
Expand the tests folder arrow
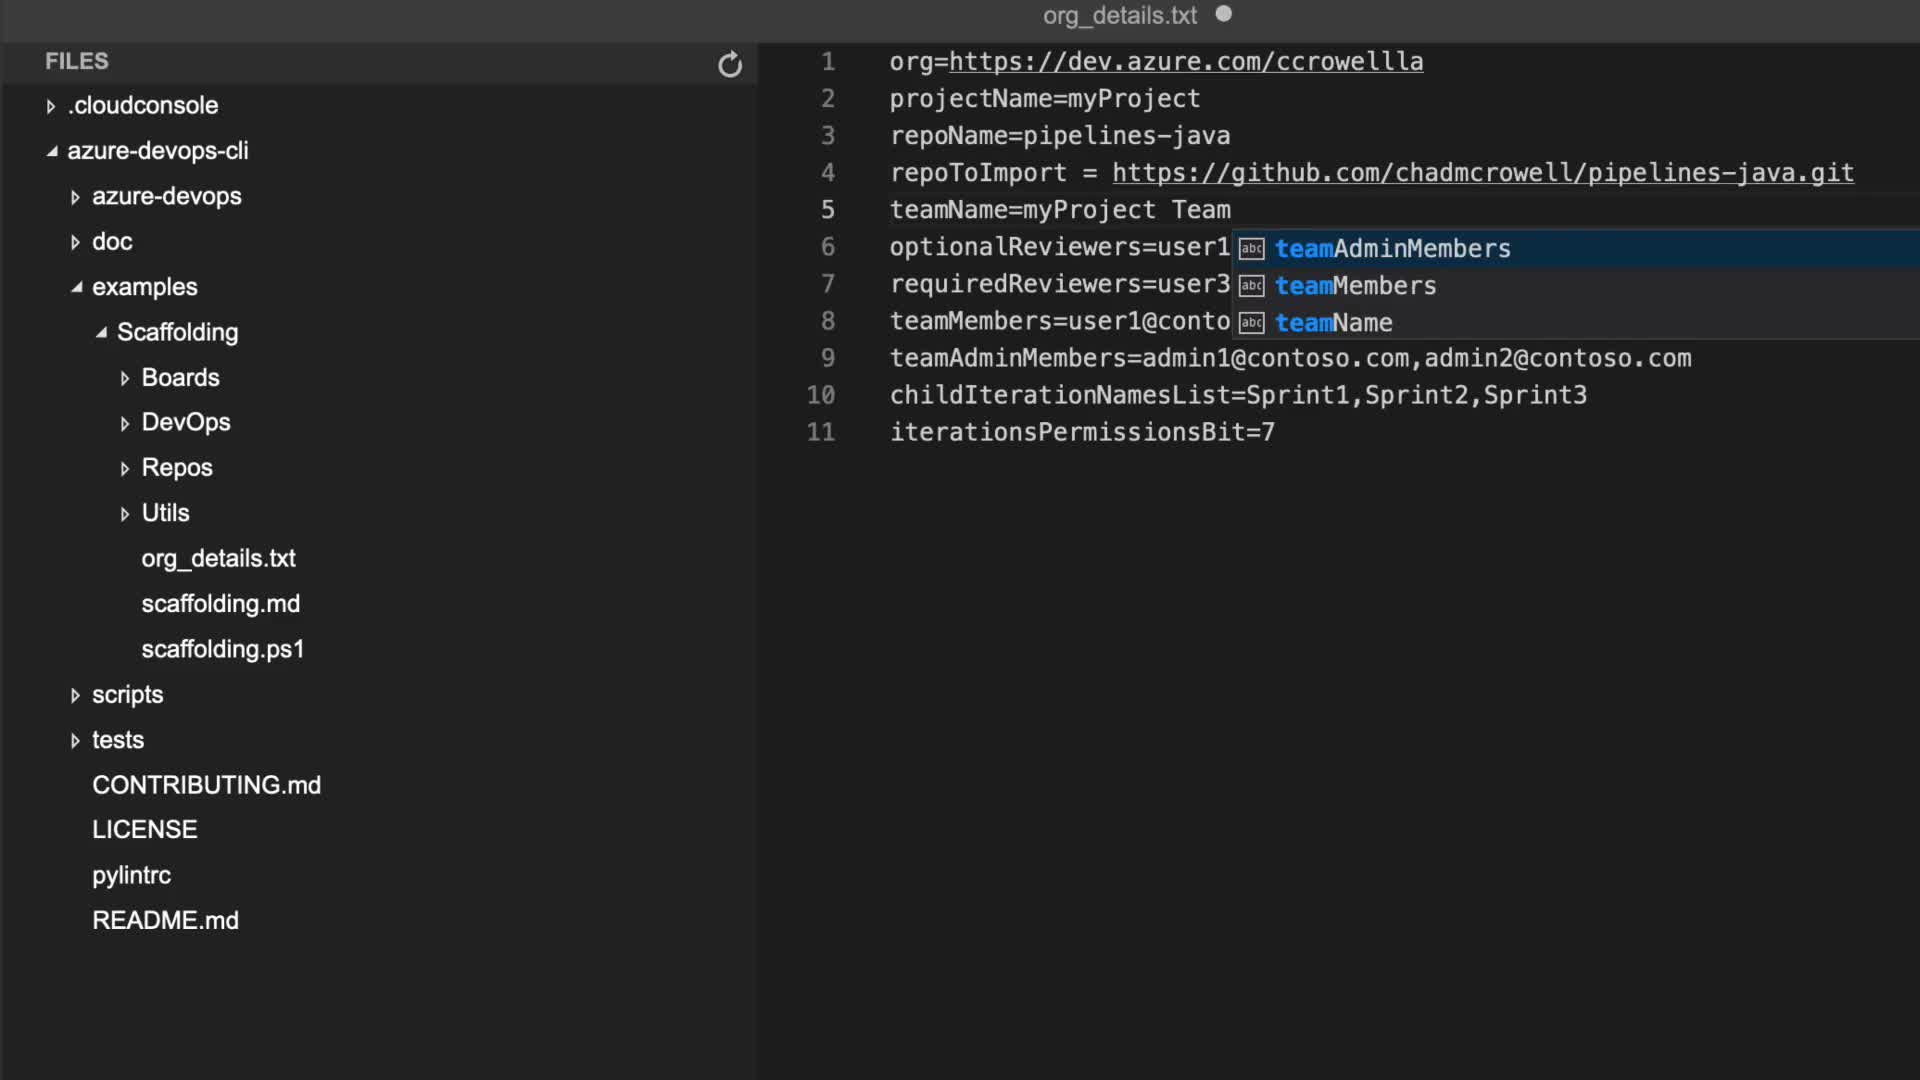(75, 741)
